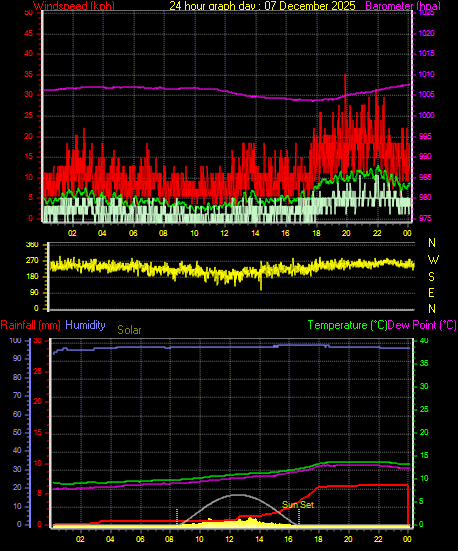Screen dimensions: 458x551
Task: Click the E wind direction letter
Action: (432, 292)
